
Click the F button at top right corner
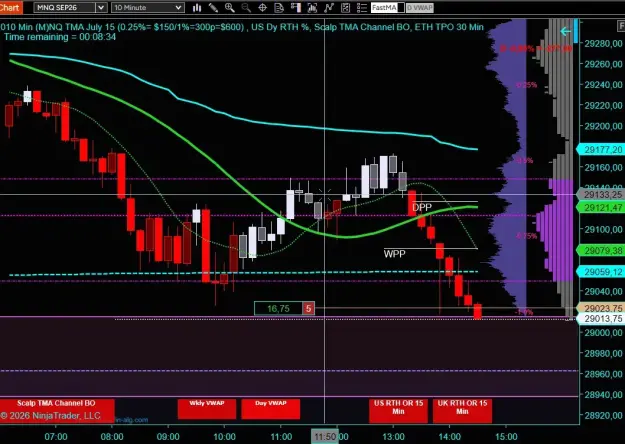coord(621,26)
